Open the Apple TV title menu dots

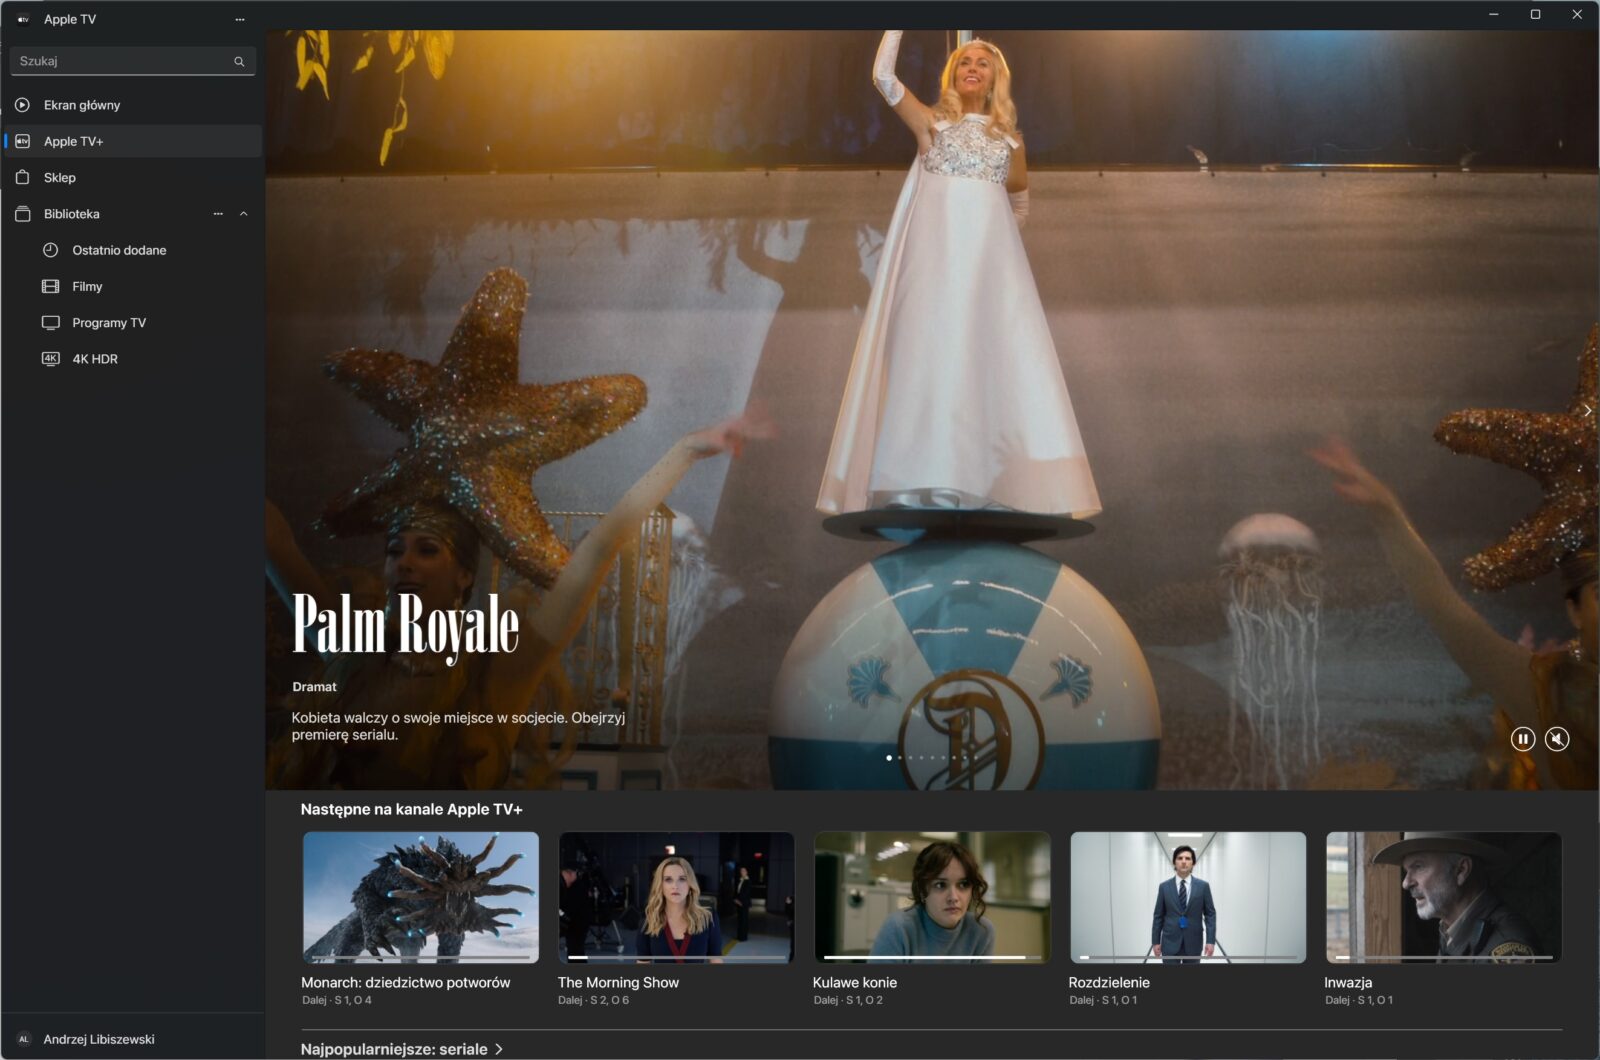[239, 19]
